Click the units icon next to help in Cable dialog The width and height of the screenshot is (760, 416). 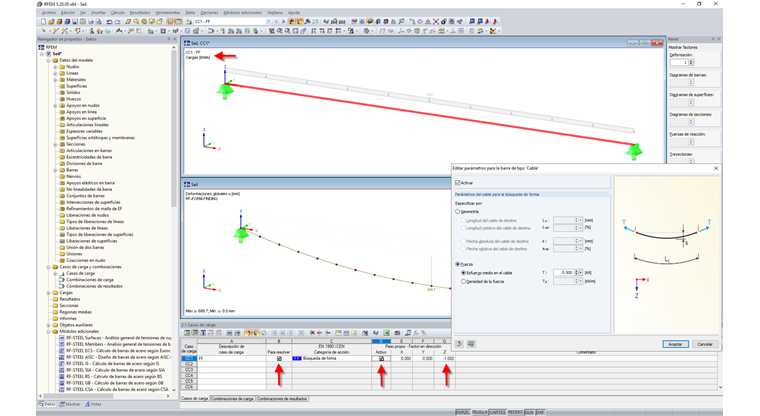(x=471, y=344)
